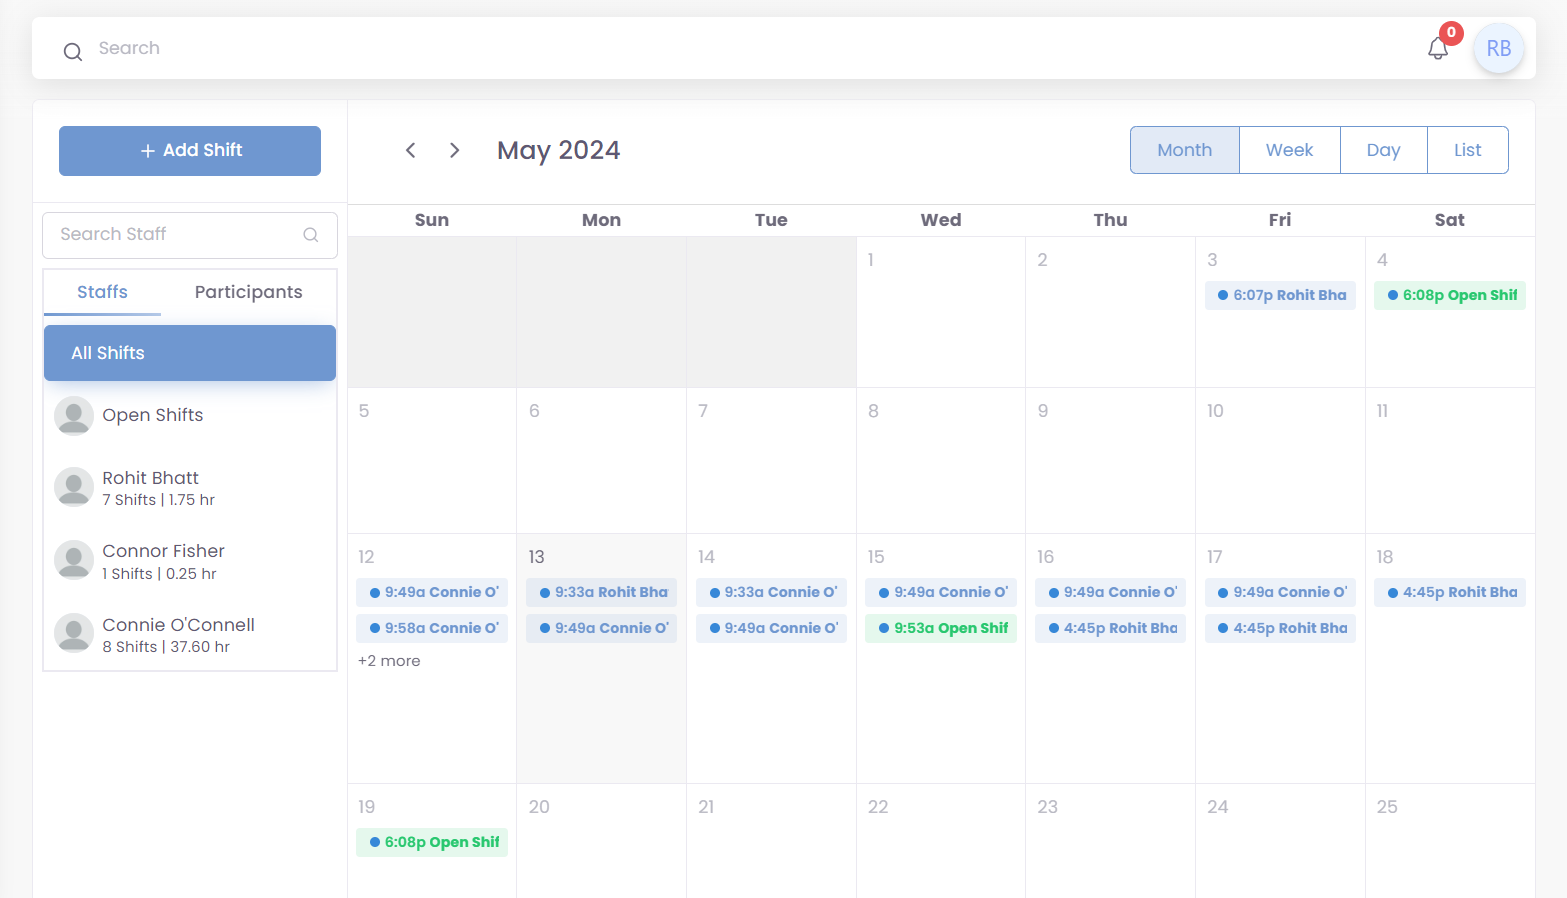
Task: Click the search magnifier icon in top bar
Action: click(73, 52)
